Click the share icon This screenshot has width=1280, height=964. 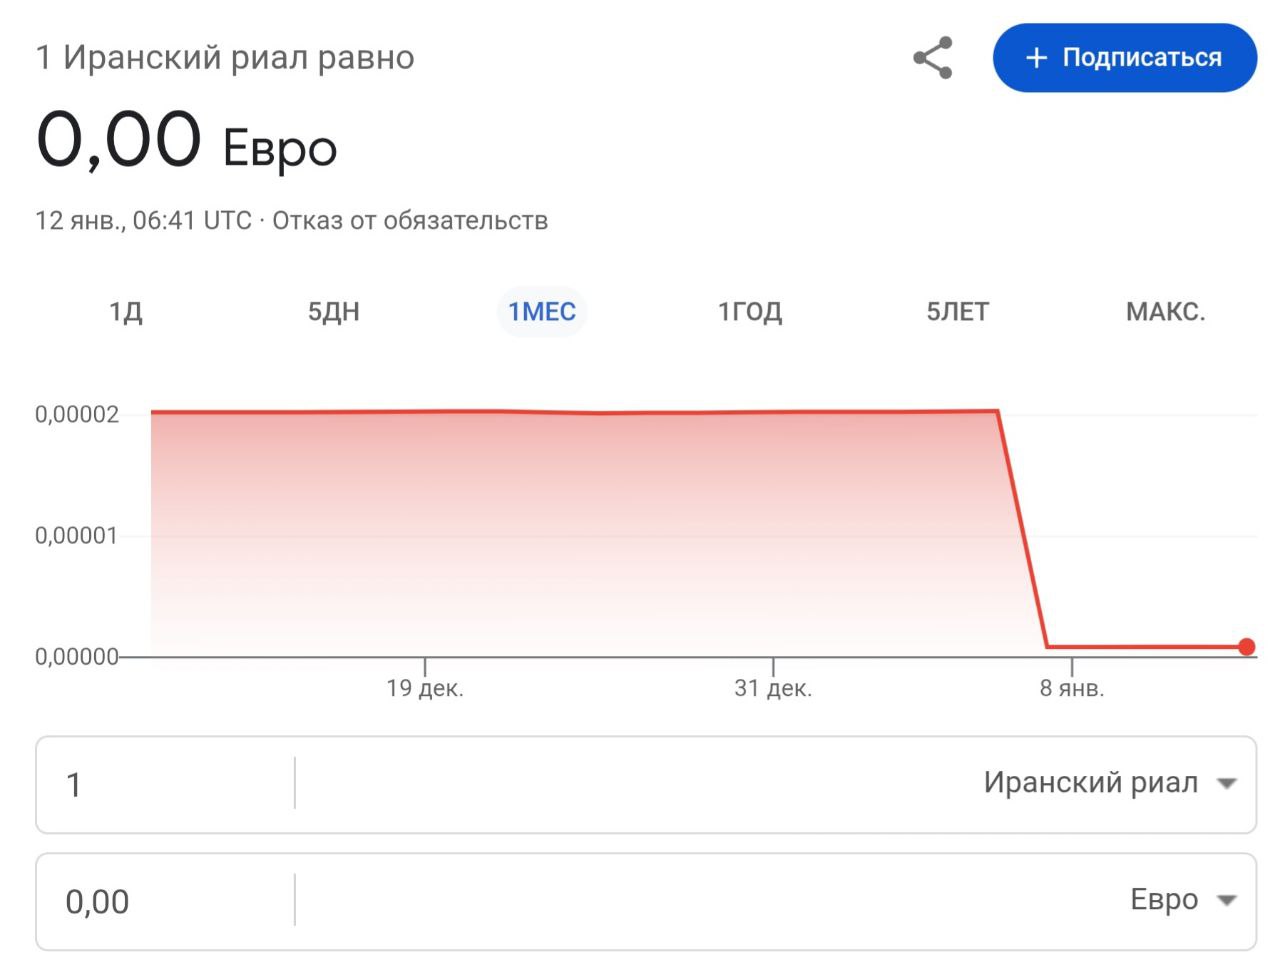(931, 58)
